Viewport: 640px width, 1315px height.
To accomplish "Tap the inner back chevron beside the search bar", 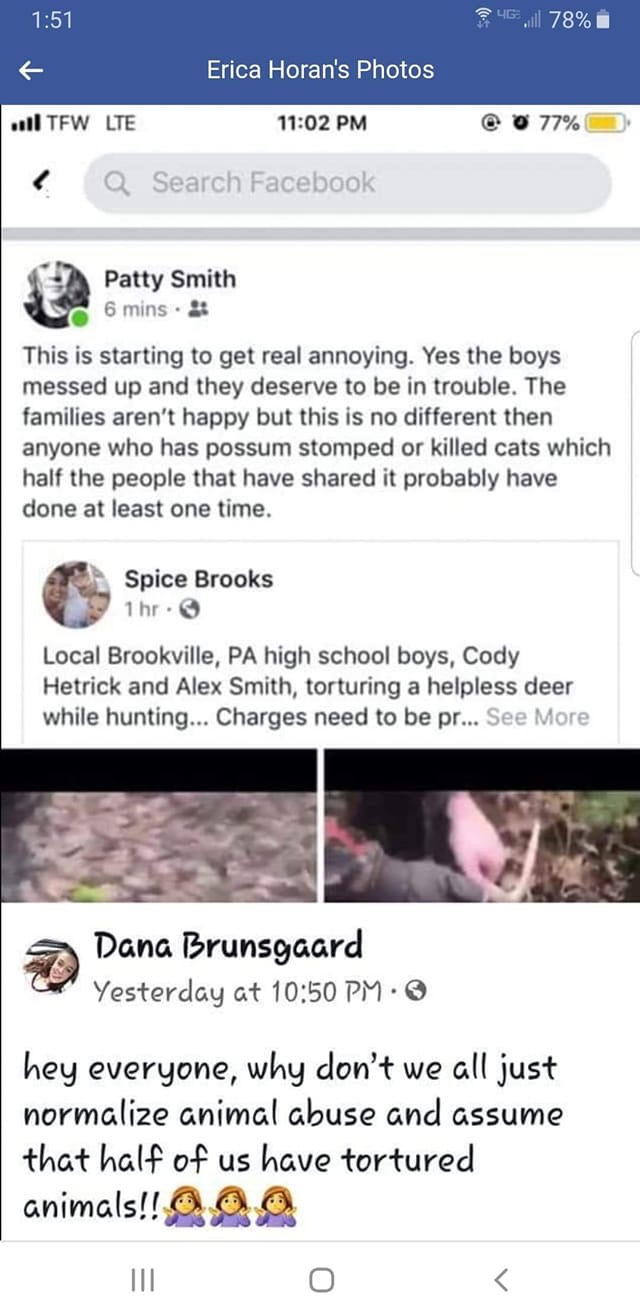I will (41, 181).
